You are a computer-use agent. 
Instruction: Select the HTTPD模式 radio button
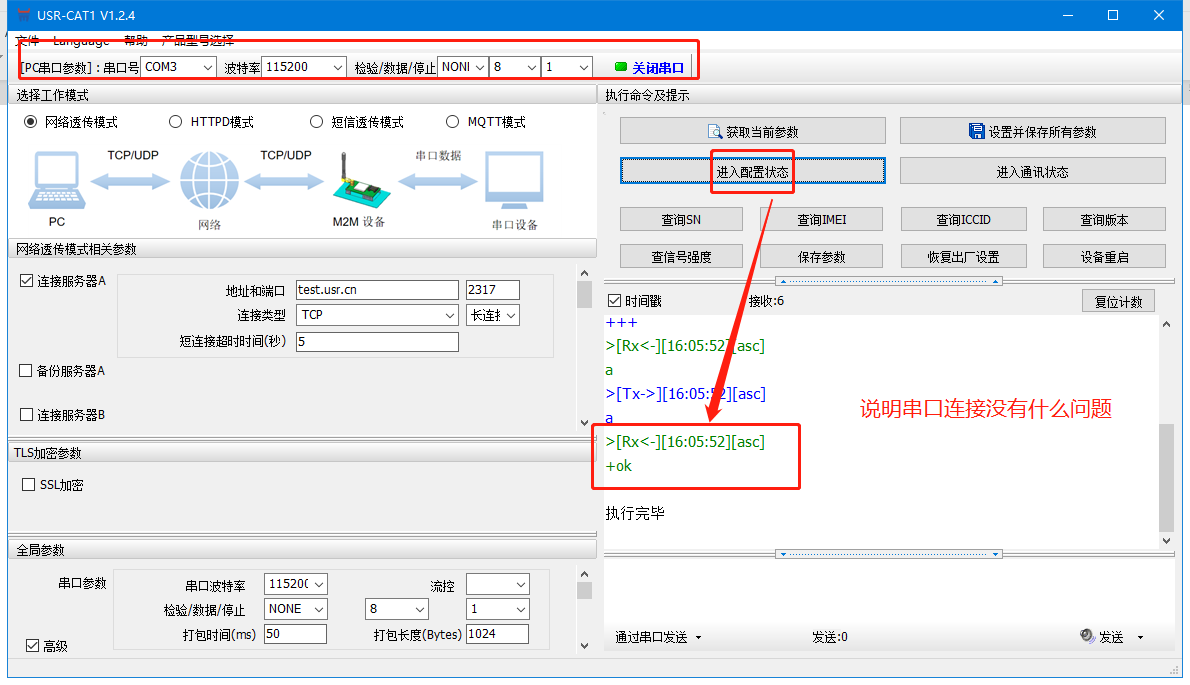175,122
